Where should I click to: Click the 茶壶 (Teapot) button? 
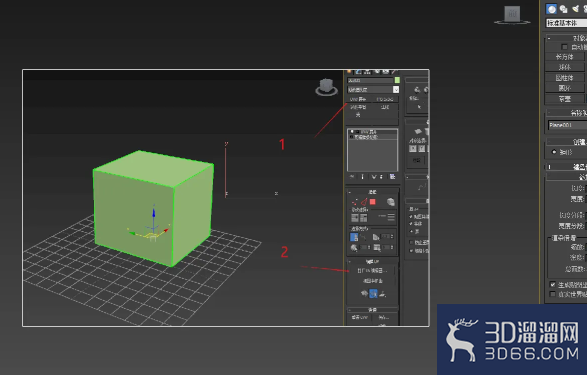tap(565, 99)
